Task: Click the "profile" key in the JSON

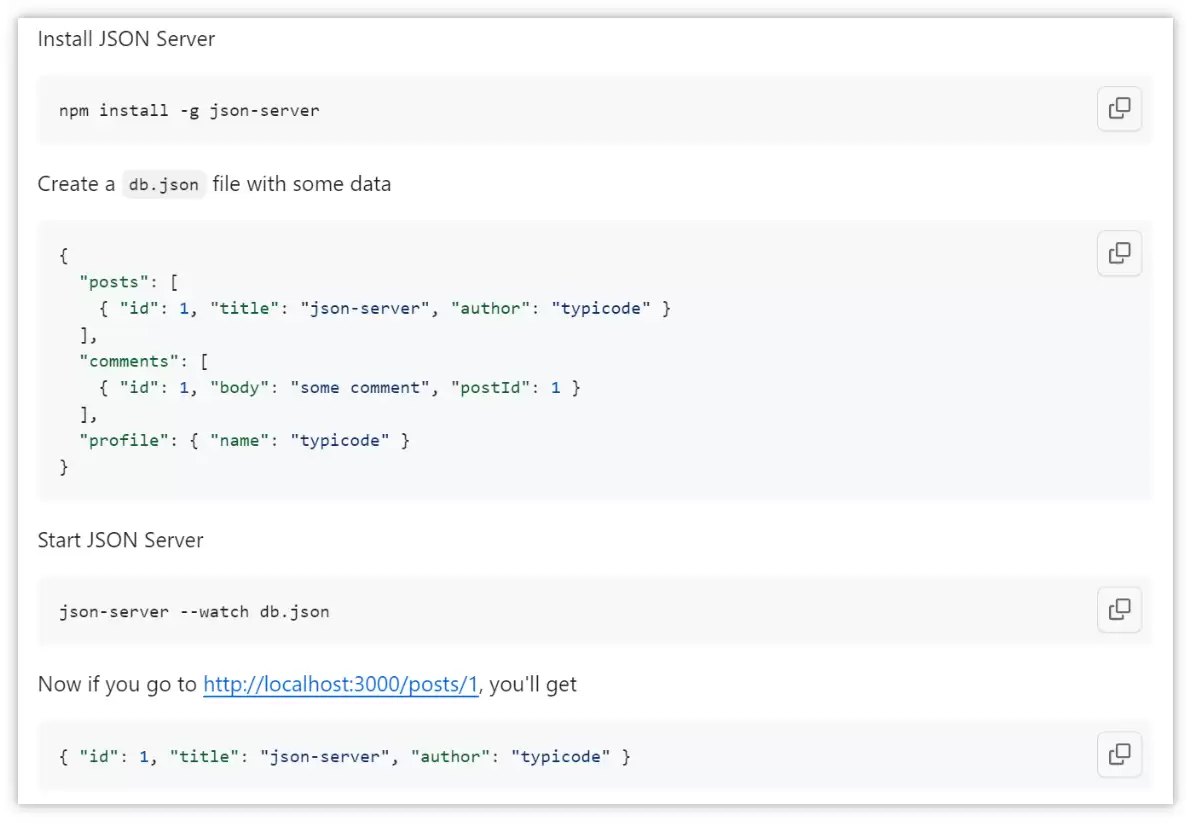Action: [x=124, y=441]
